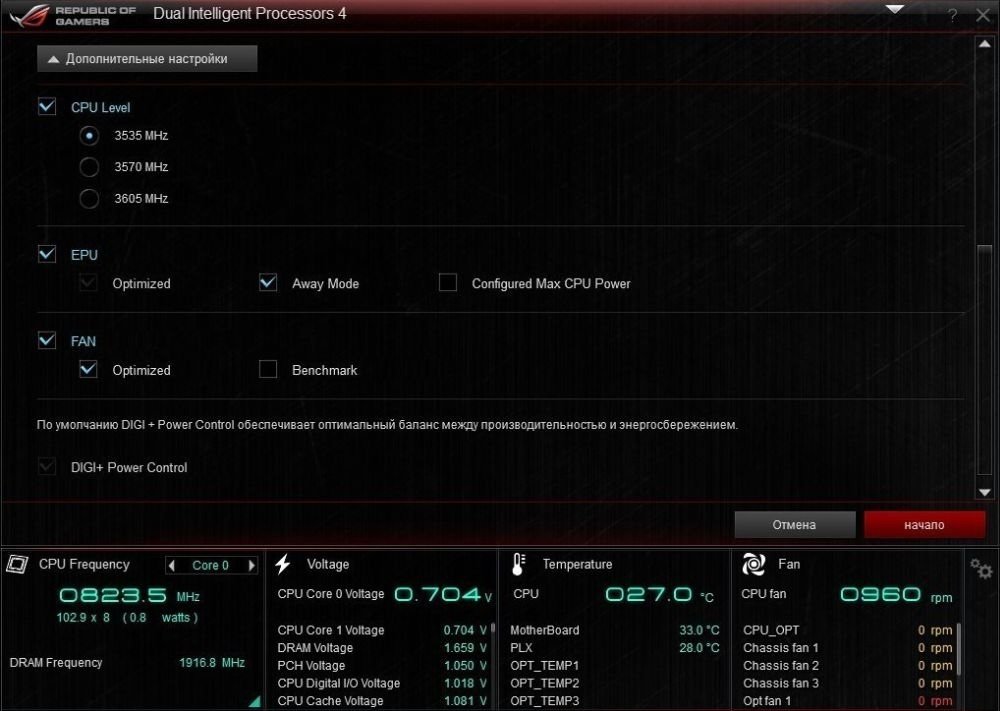The height and width of the screenshot is (711, 1000).
Task: Click the 102.9 x 8 multiplier text
Action: click(83, 617)
